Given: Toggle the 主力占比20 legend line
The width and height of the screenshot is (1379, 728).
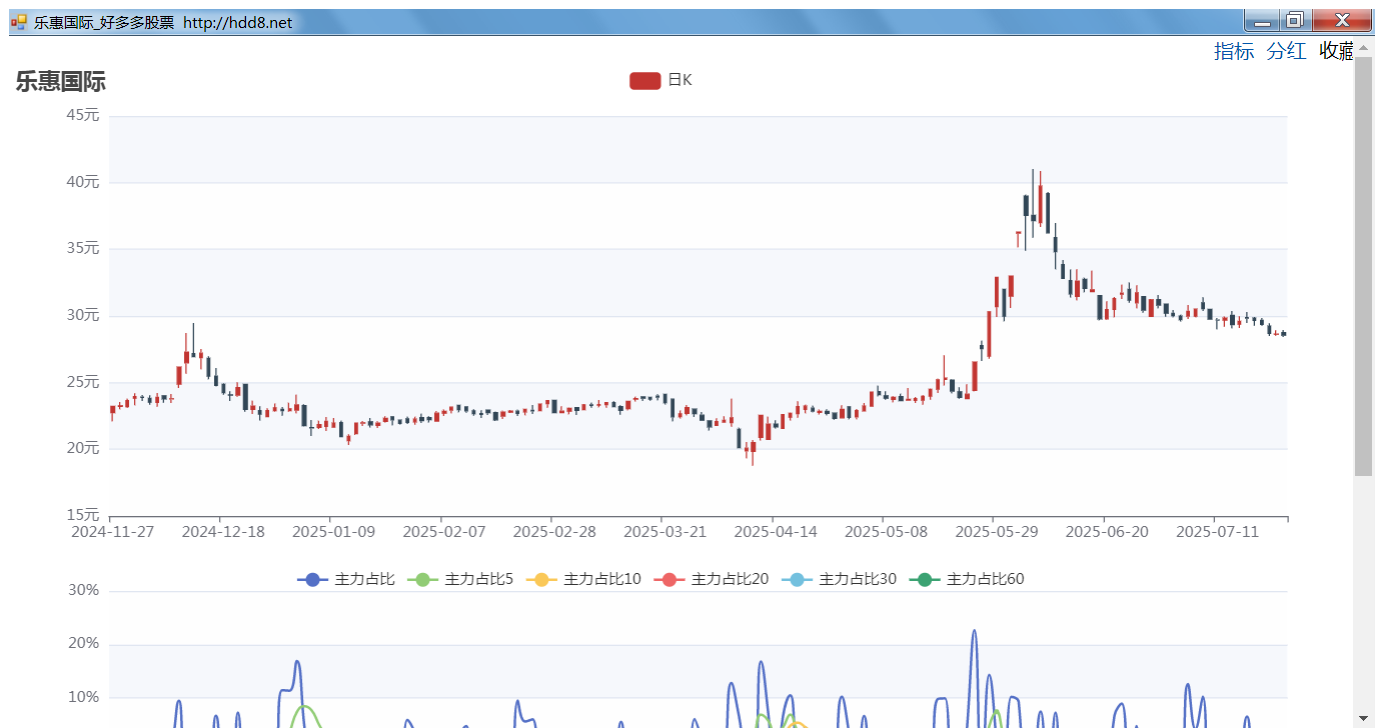Looking at the screenshot, I should [x=711, y=579].
